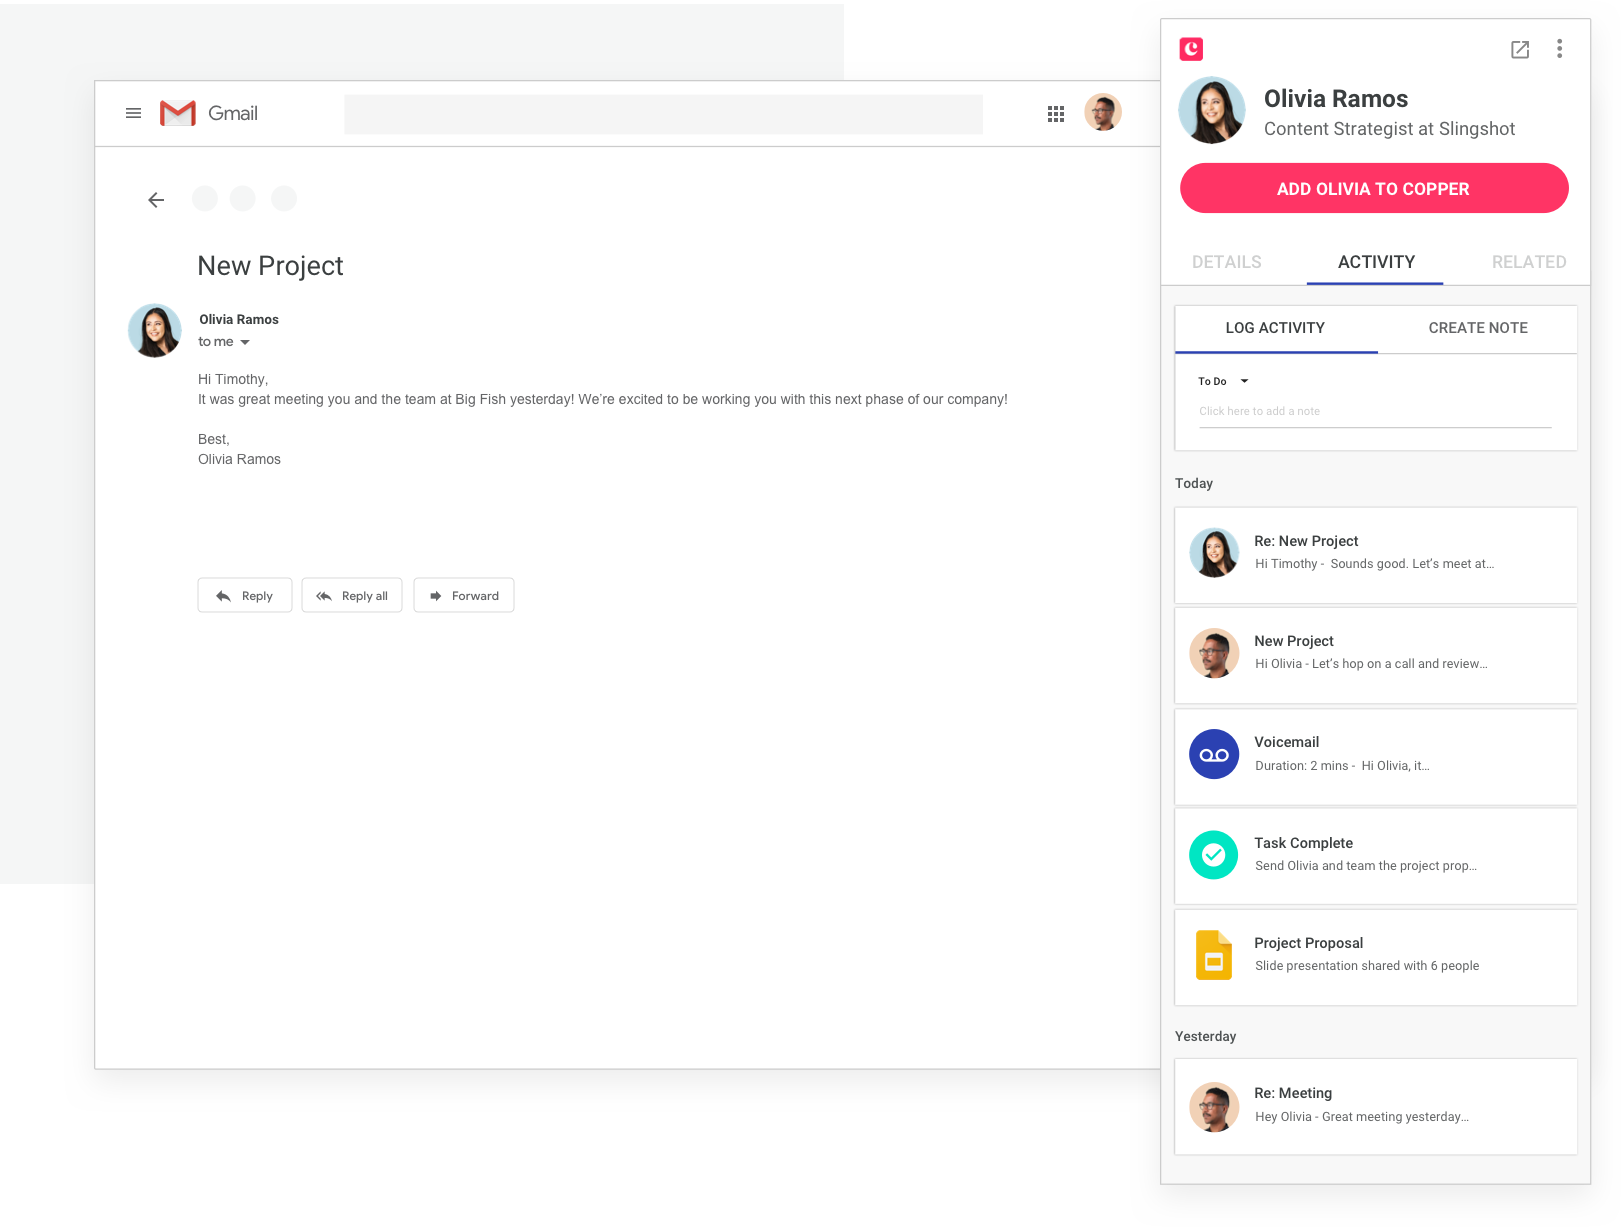
Task: Click Add Olivia to Copper button
Action: [1374, 188]
